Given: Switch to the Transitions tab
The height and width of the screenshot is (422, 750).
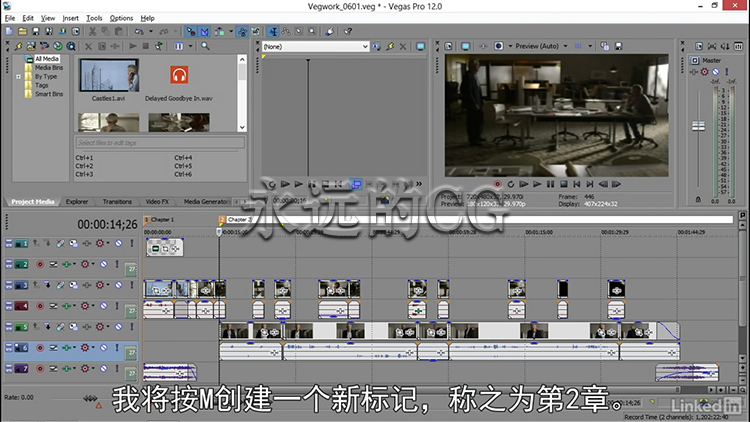Looking at the screenshot, I should tap(117, 202).
